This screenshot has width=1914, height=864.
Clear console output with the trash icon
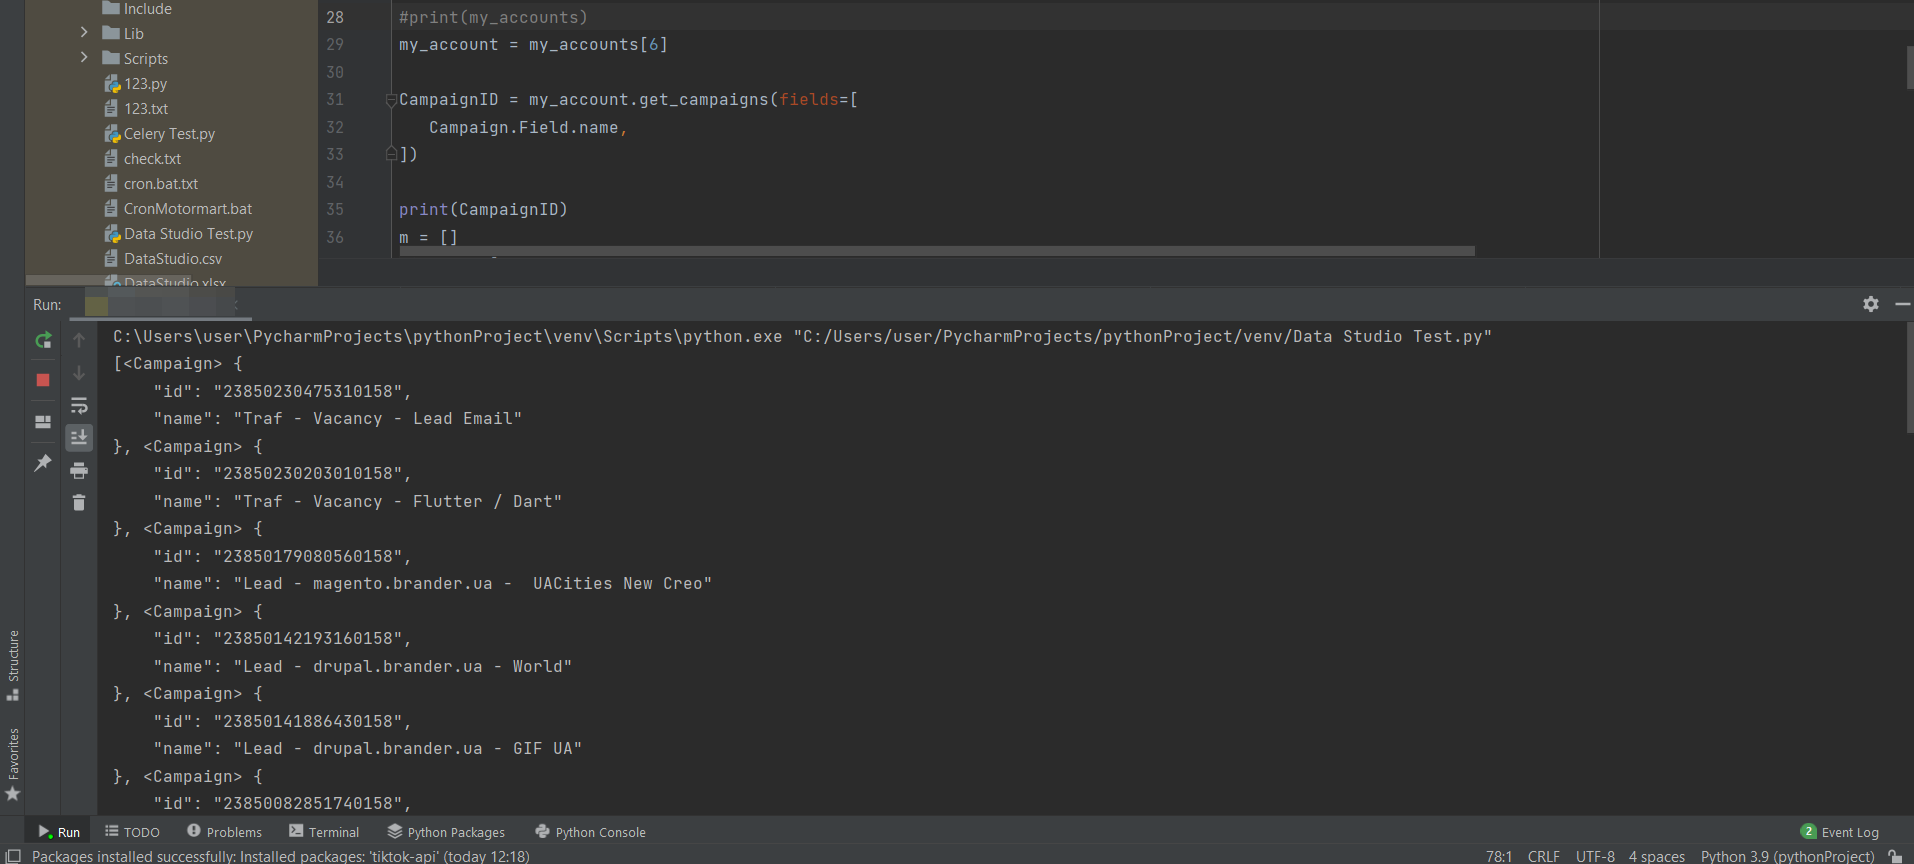pos(79,503)
